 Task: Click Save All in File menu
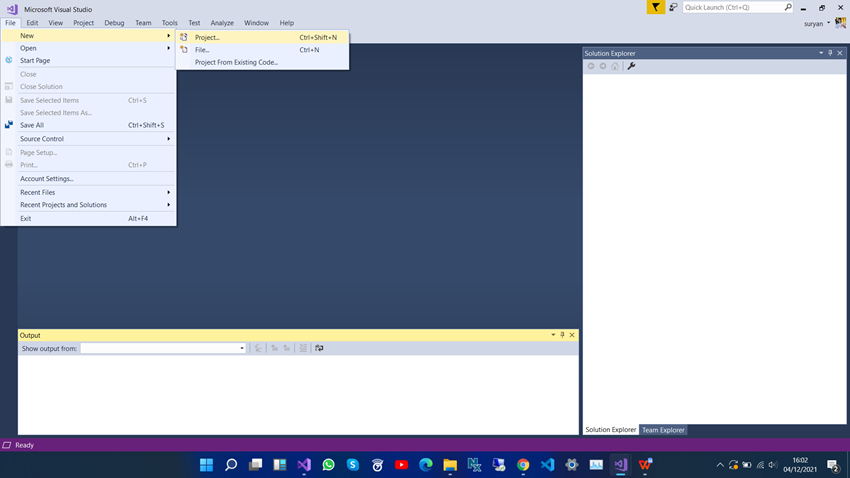[88, 125]
